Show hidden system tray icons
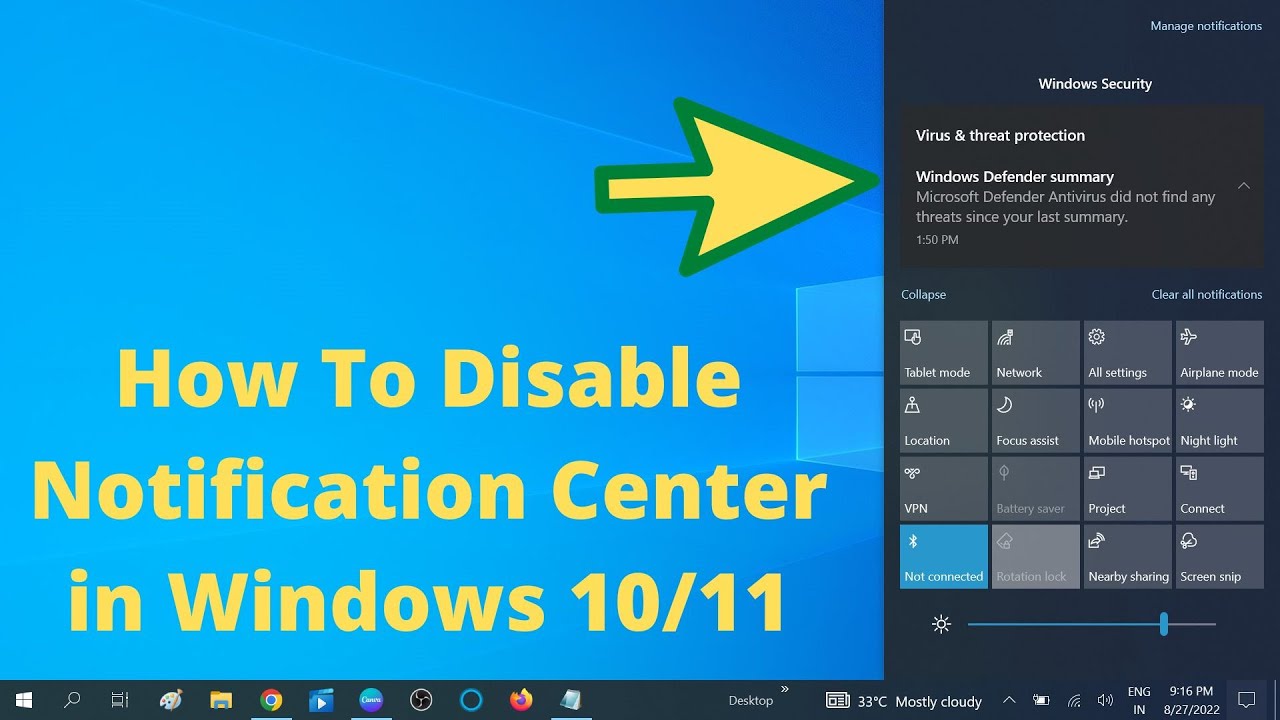The width and height of the screenshot is (1280, 720). point(1009,701)
